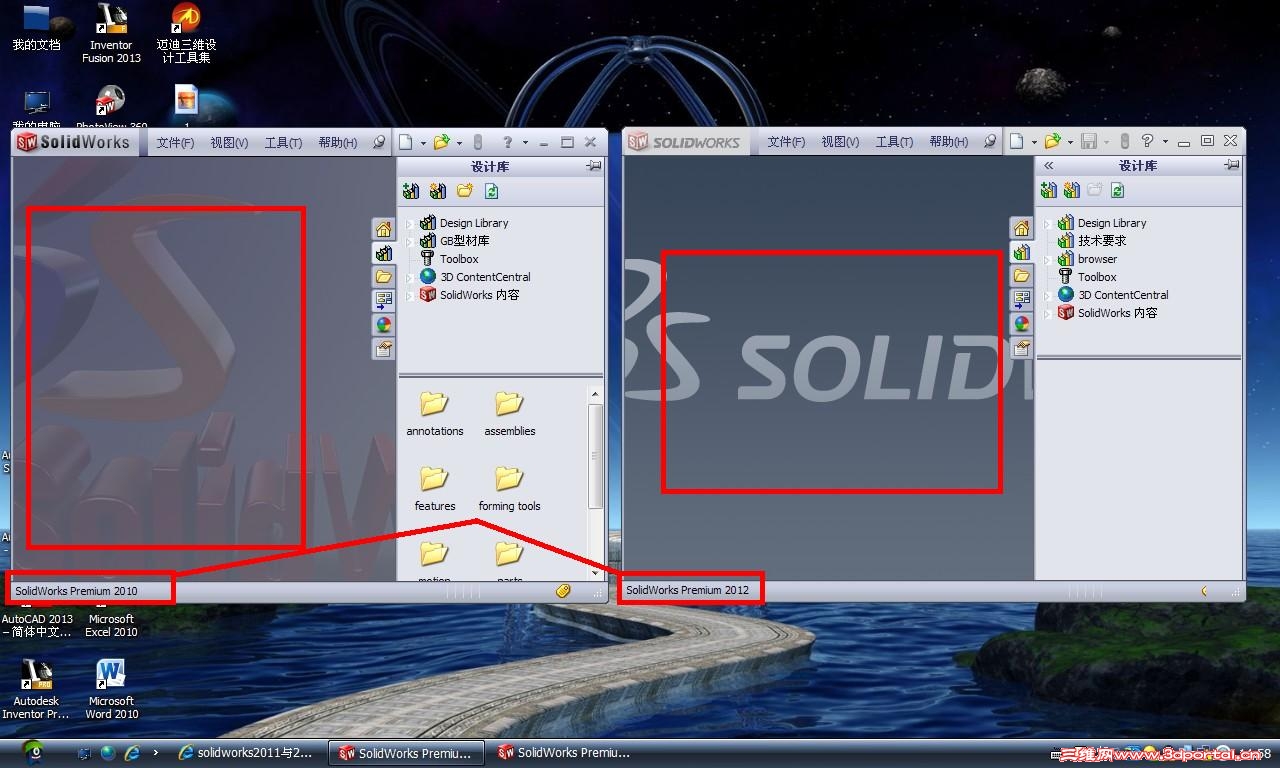Screen dimensions: 1280x768
Task: Select the forming tools folder in 2010 library
Action: click(509, 489)
